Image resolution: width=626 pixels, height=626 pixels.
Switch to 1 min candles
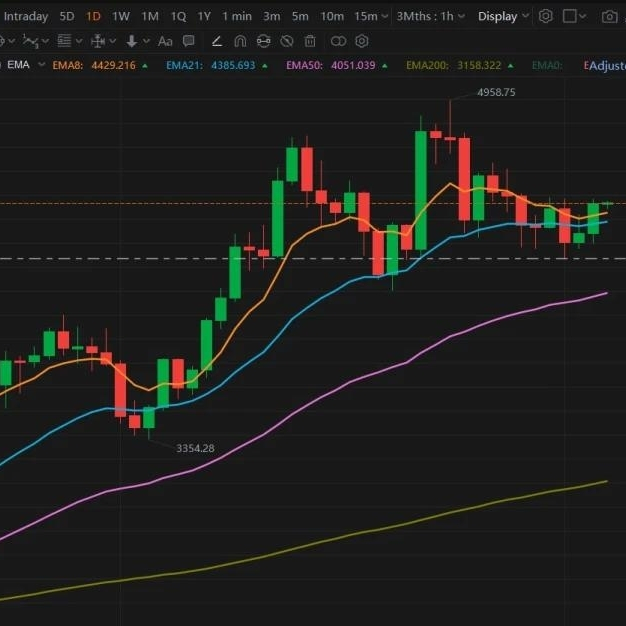pos(237,16)
